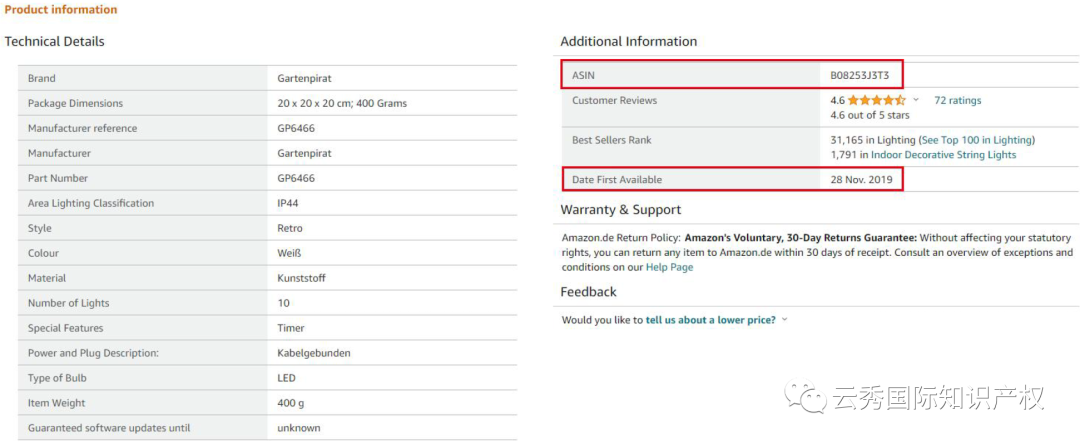Image resolution: width=1080 pixels, height=445 pixels.
Task: Open the Indoor Decorative String Lights category link
Action: coord(943,155)
